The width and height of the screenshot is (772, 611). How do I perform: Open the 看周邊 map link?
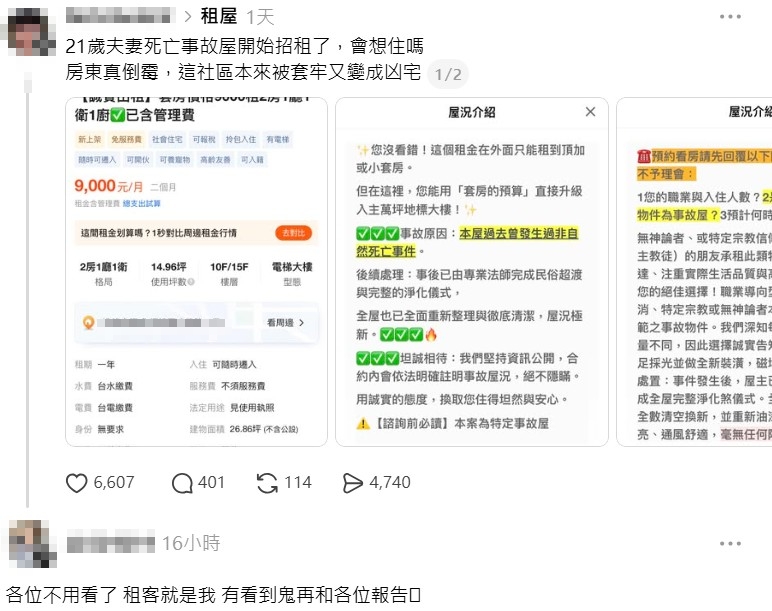click(286, 322)
